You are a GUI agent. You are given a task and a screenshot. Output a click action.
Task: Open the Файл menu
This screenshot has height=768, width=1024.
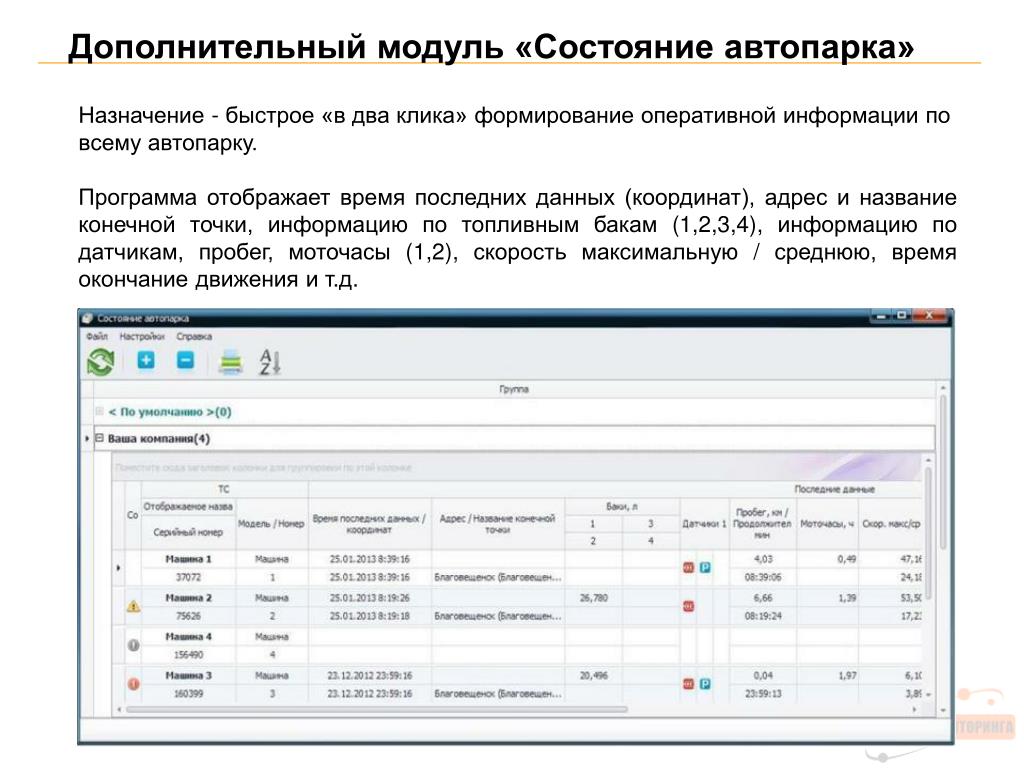click(x=97, y=336)
